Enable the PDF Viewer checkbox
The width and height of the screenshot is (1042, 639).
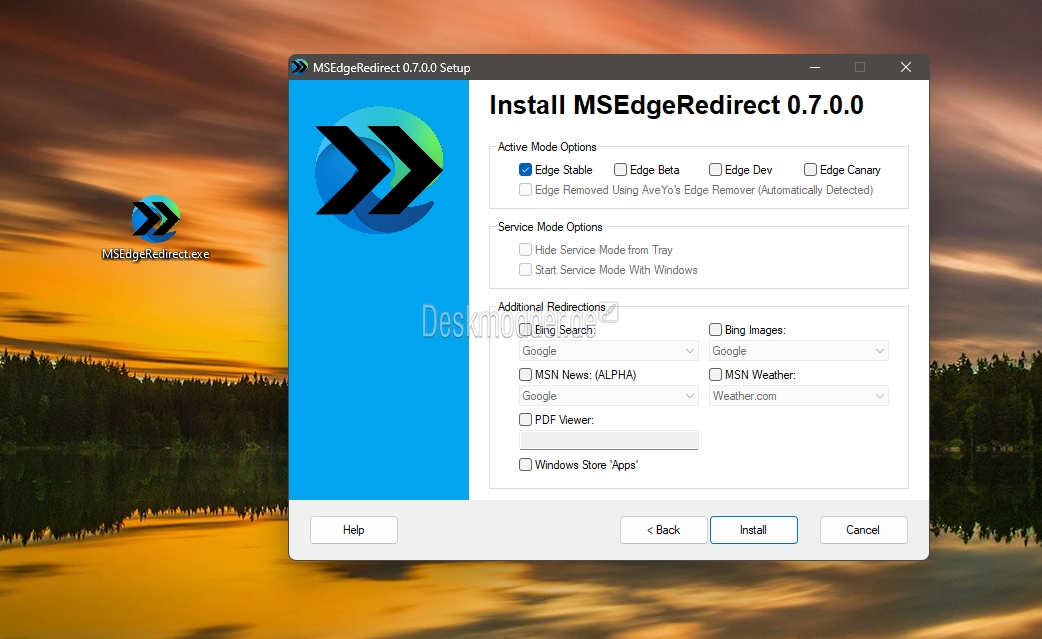[525, 420]
